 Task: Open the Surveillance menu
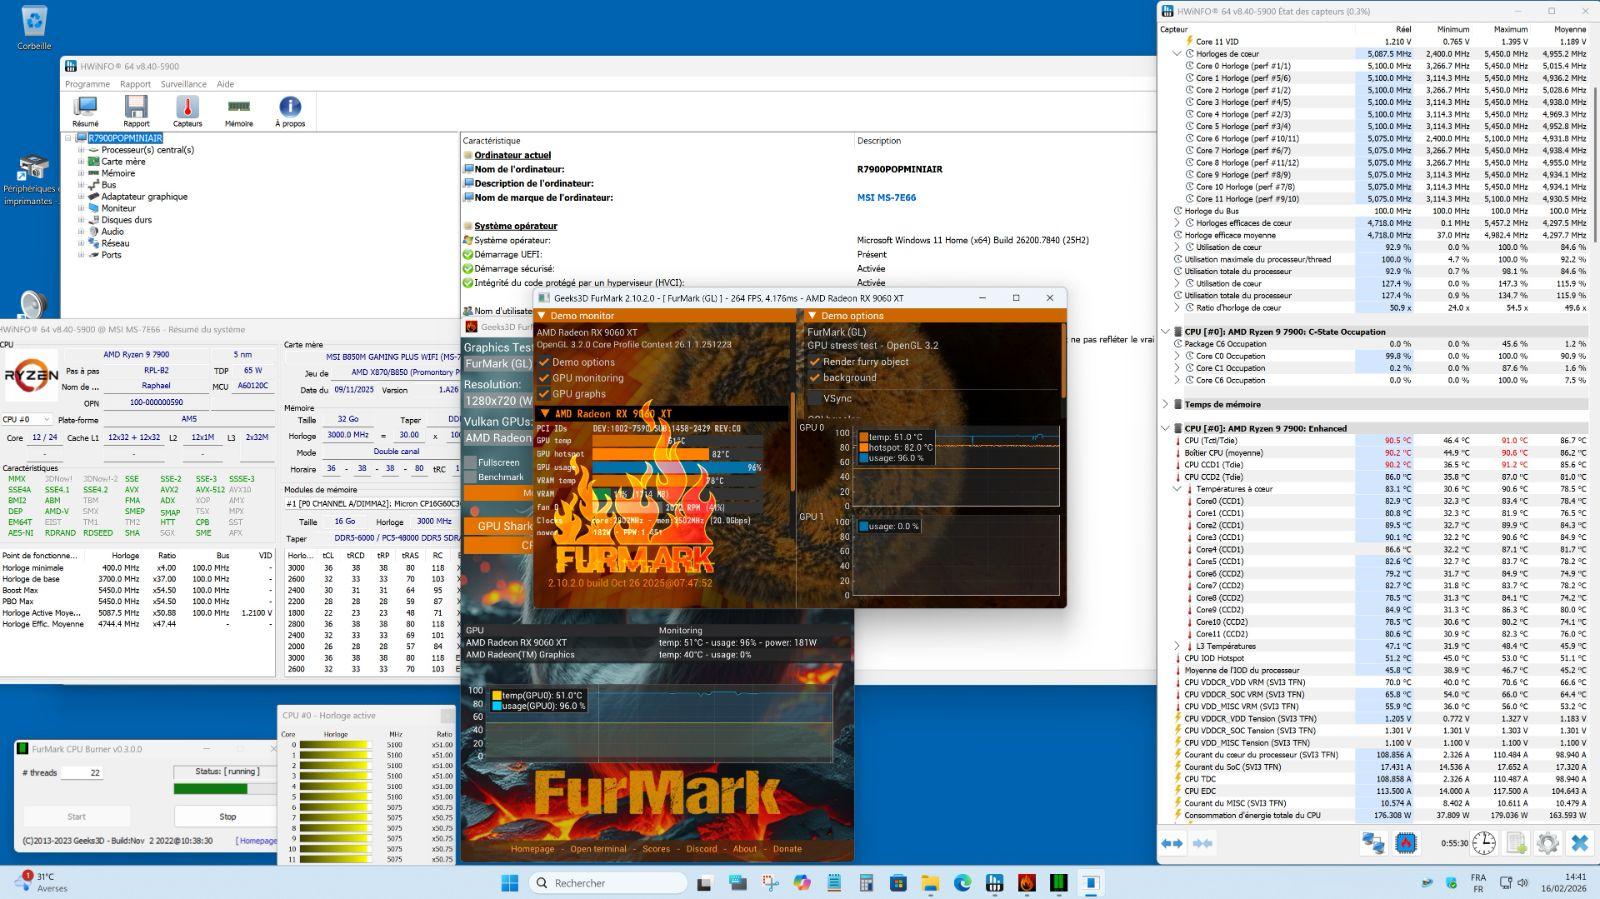click(x=183, y=84)
